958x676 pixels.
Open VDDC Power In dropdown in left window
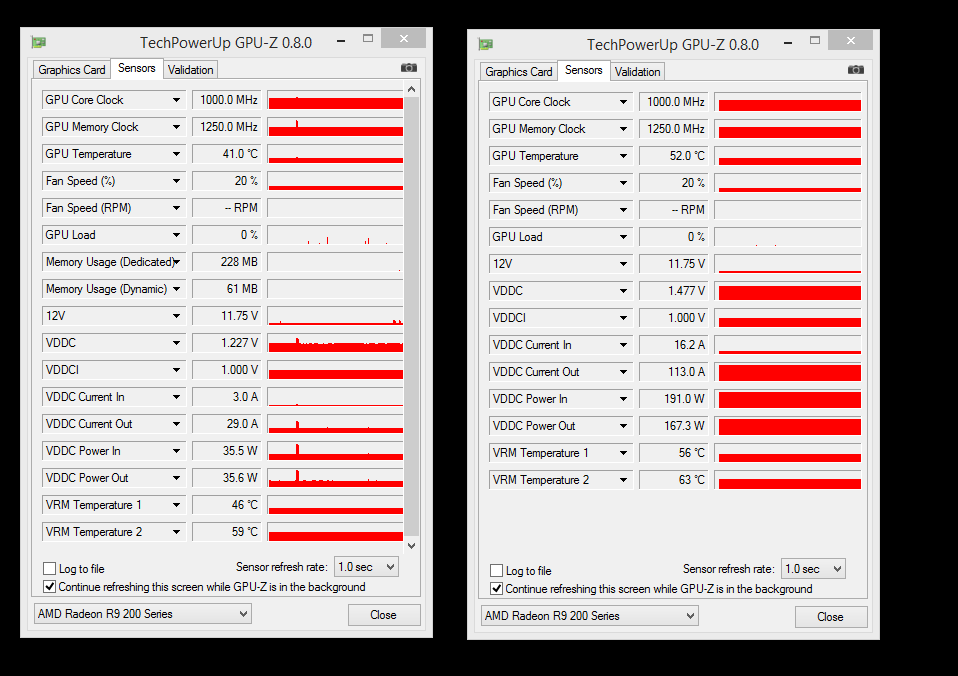click(177, 451)
